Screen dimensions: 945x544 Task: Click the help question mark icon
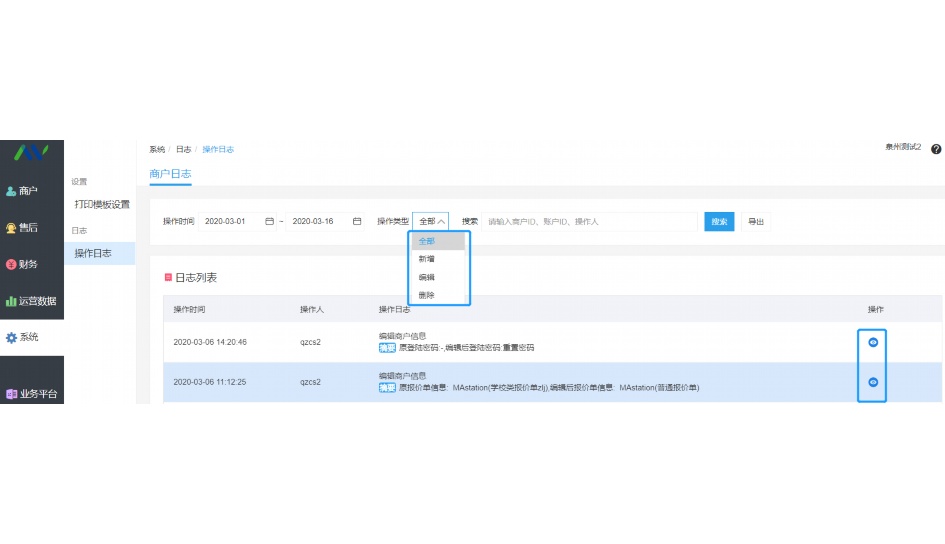click(x=936, y=149)
